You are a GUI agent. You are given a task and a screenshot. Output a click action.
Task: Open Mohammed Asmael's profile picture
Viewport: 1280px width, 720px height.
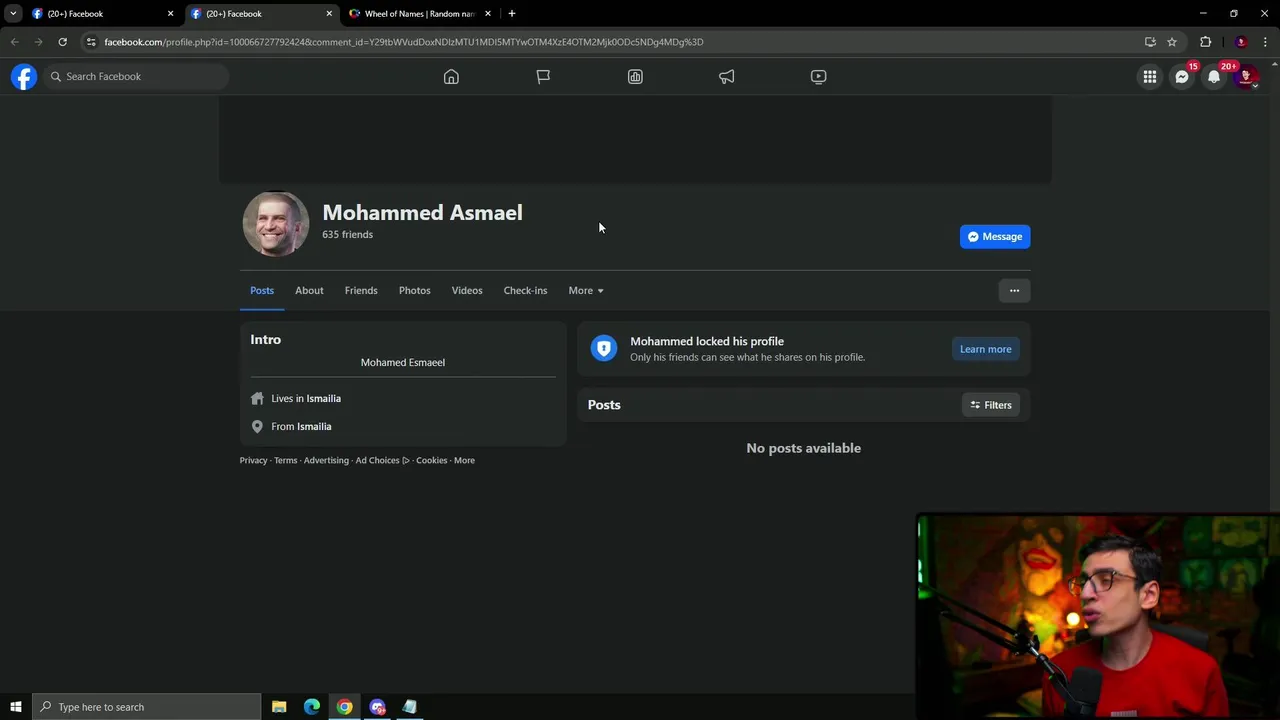(x=276, y=224)
